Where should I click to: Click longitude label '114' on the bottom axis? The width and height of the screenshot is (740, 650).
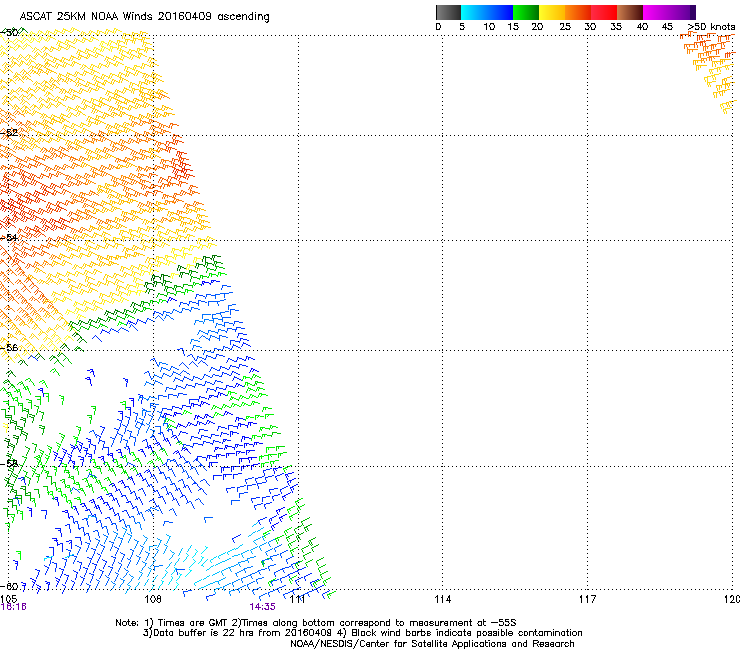pos(442,599)
